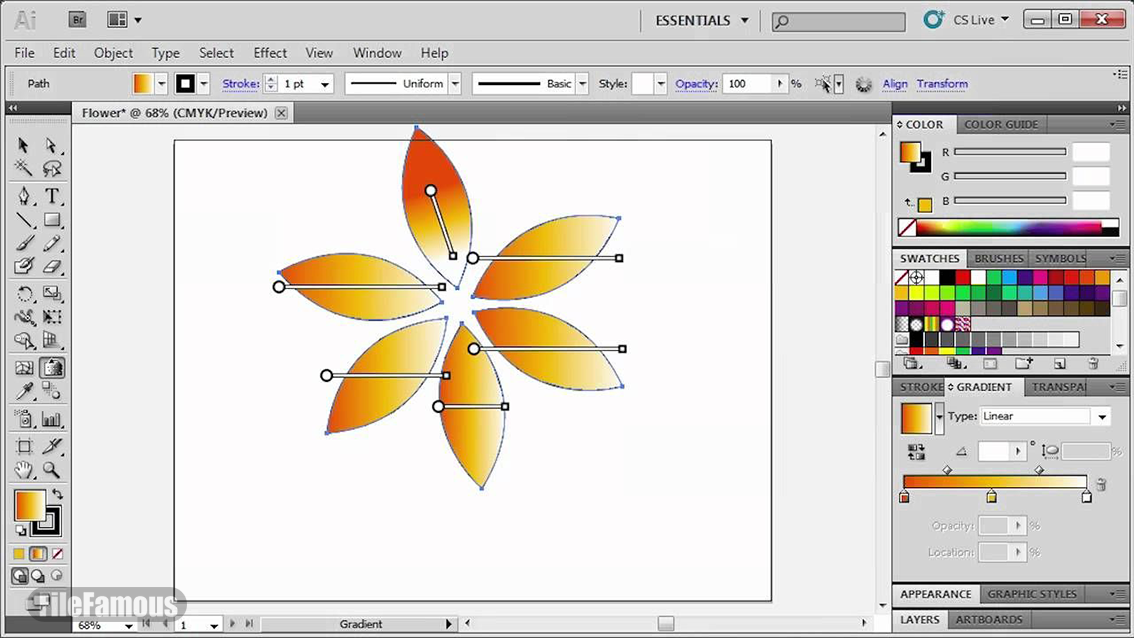The height and width of the screenshot is (638, 1134).
Task: Switch to the GRAPHIC STYLES tab
Action: (1032, 594)
